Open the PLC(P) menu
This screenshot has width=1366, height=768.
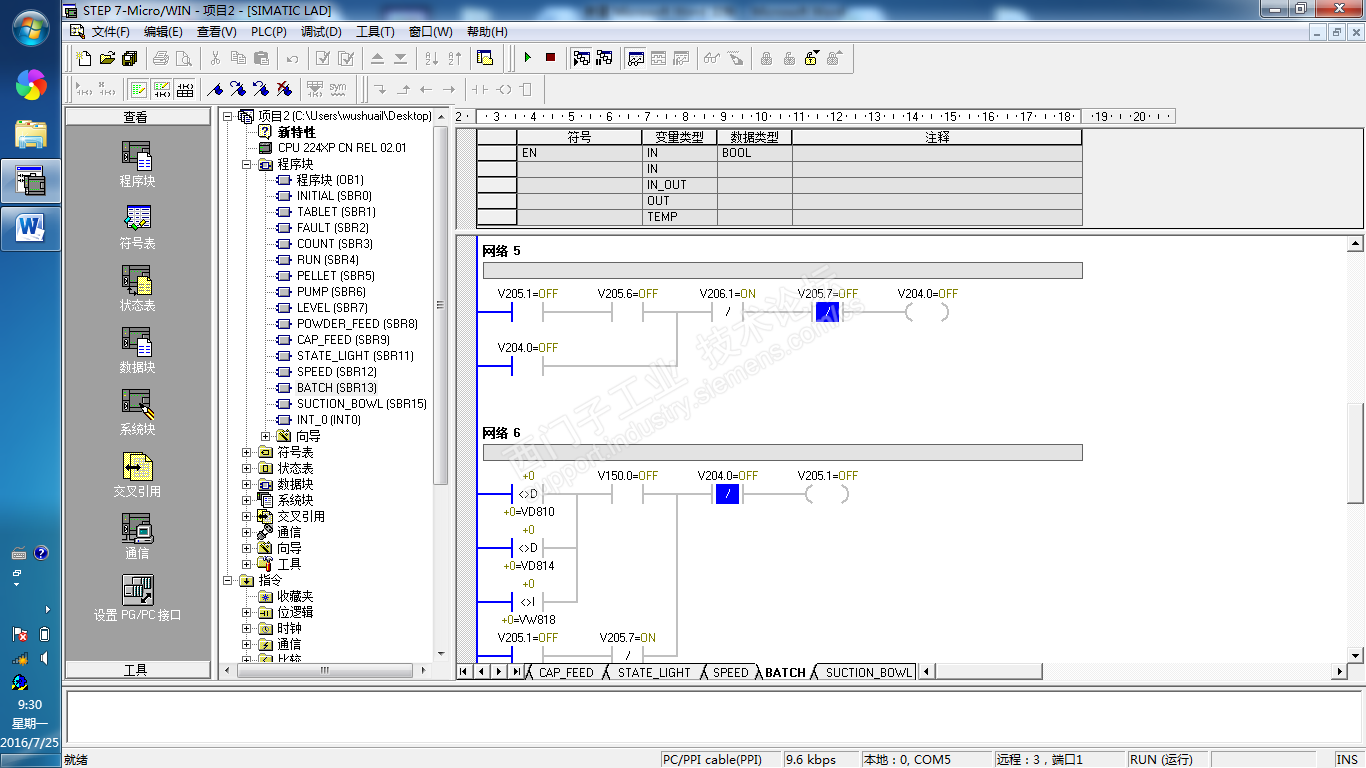pos(268,32)
